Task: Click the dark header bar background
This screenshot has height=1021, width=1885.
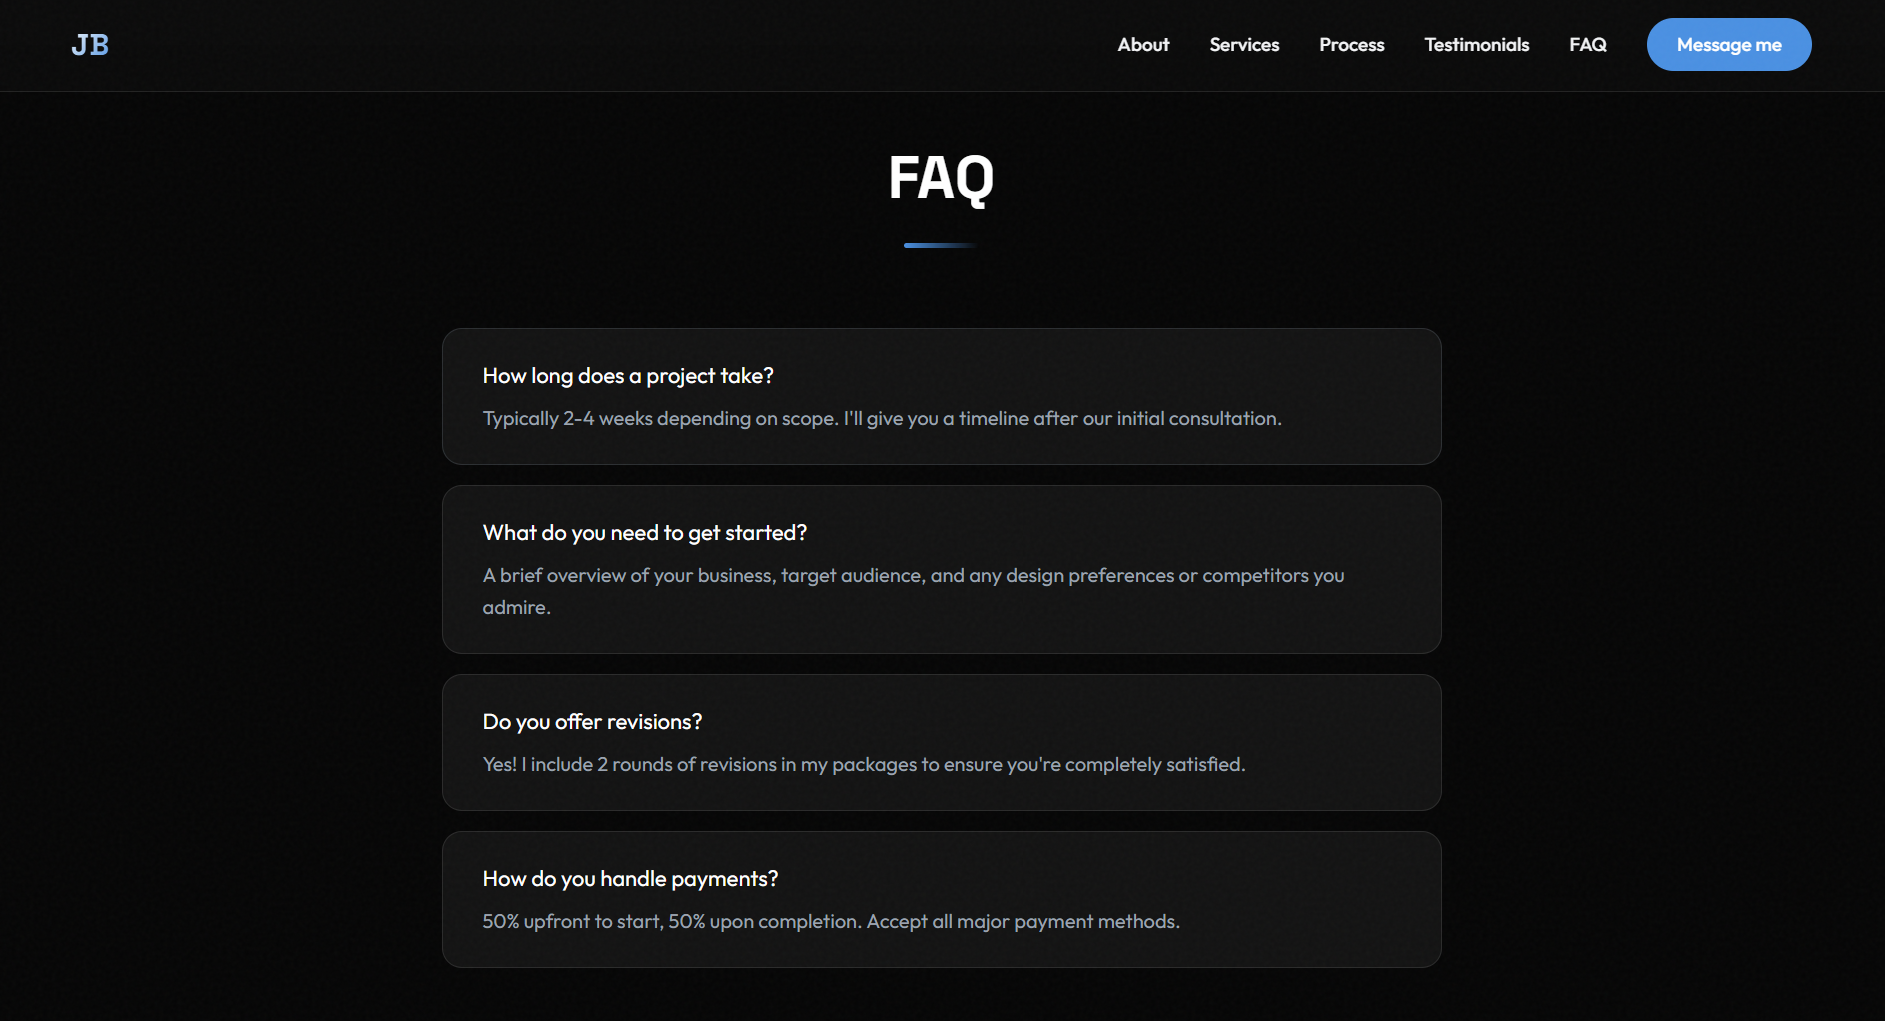Action: click(600, 45)
